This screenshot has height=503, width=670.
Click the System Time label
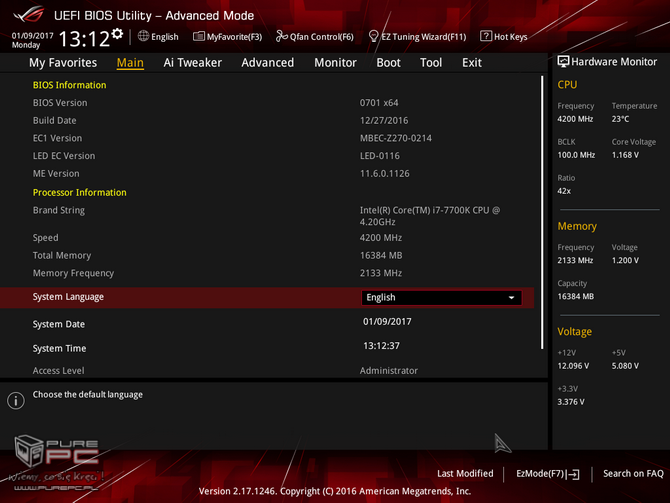tap(59, 348)
